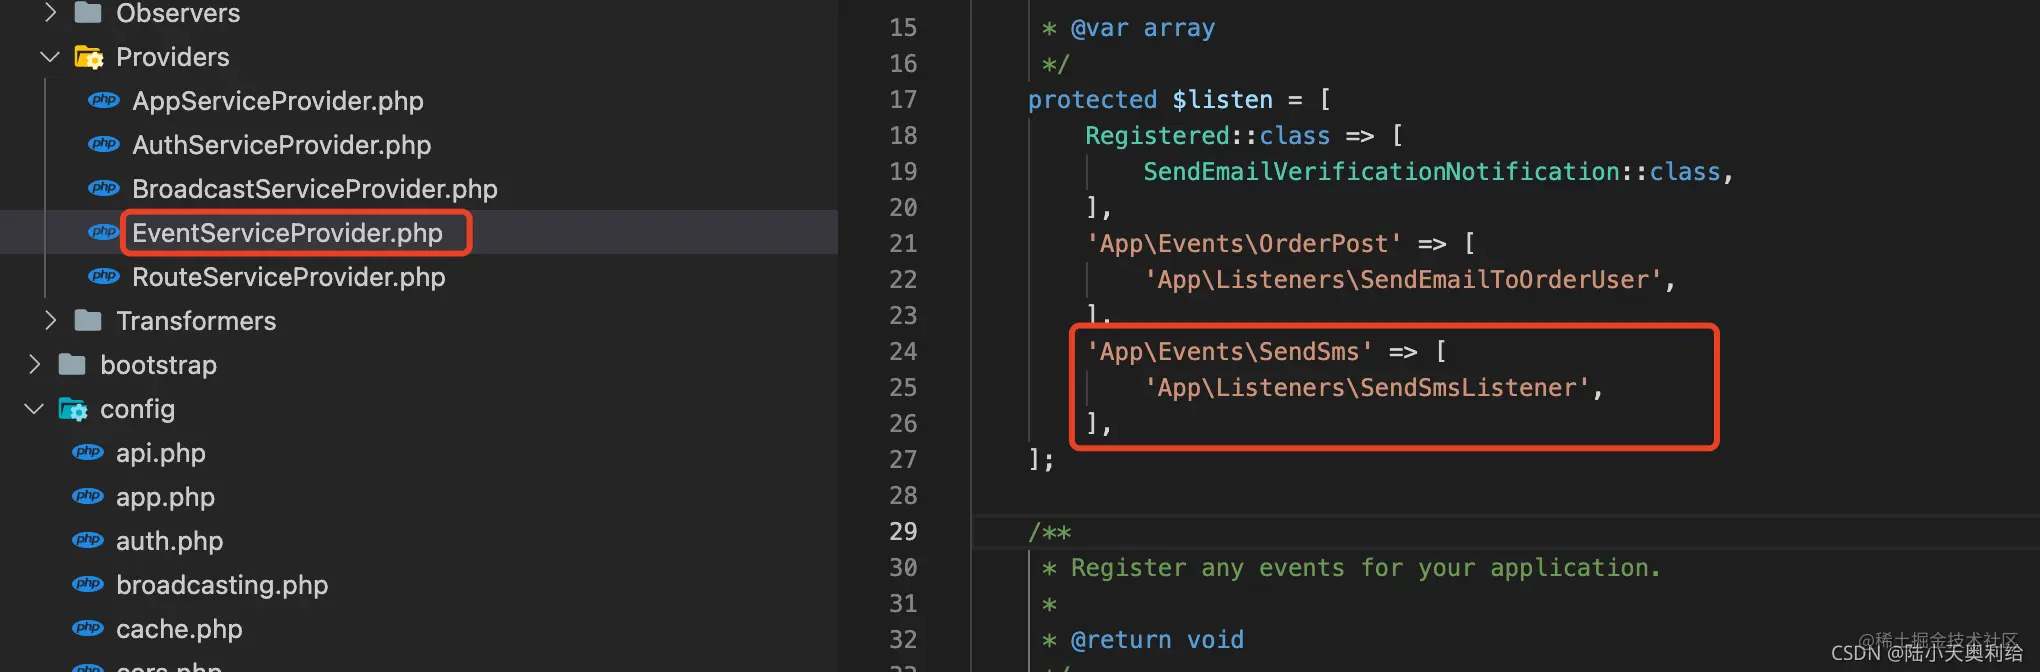
Task: Open RouteServiceProvider.php file
Action: pyautogui.click(x=289, y=277)
